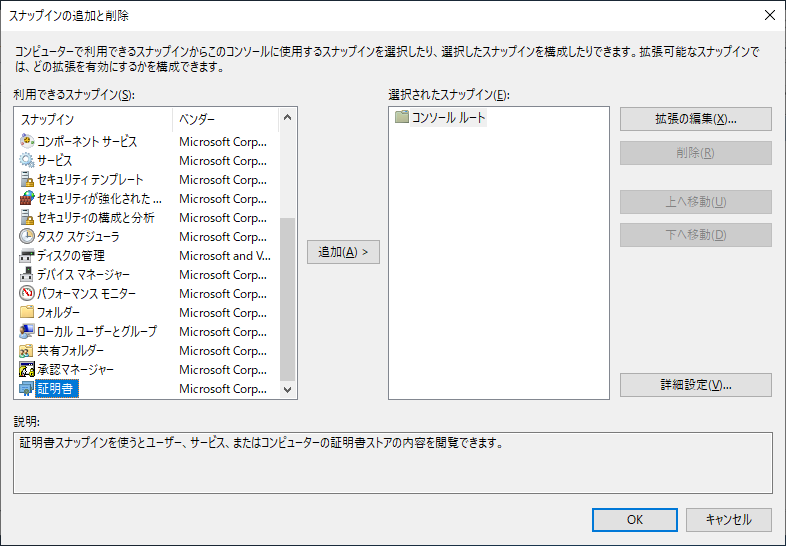Select the 証明書 certificate icon
This screenshot has height=546, width=786.
pyautogui.click(x=27, y=389)
